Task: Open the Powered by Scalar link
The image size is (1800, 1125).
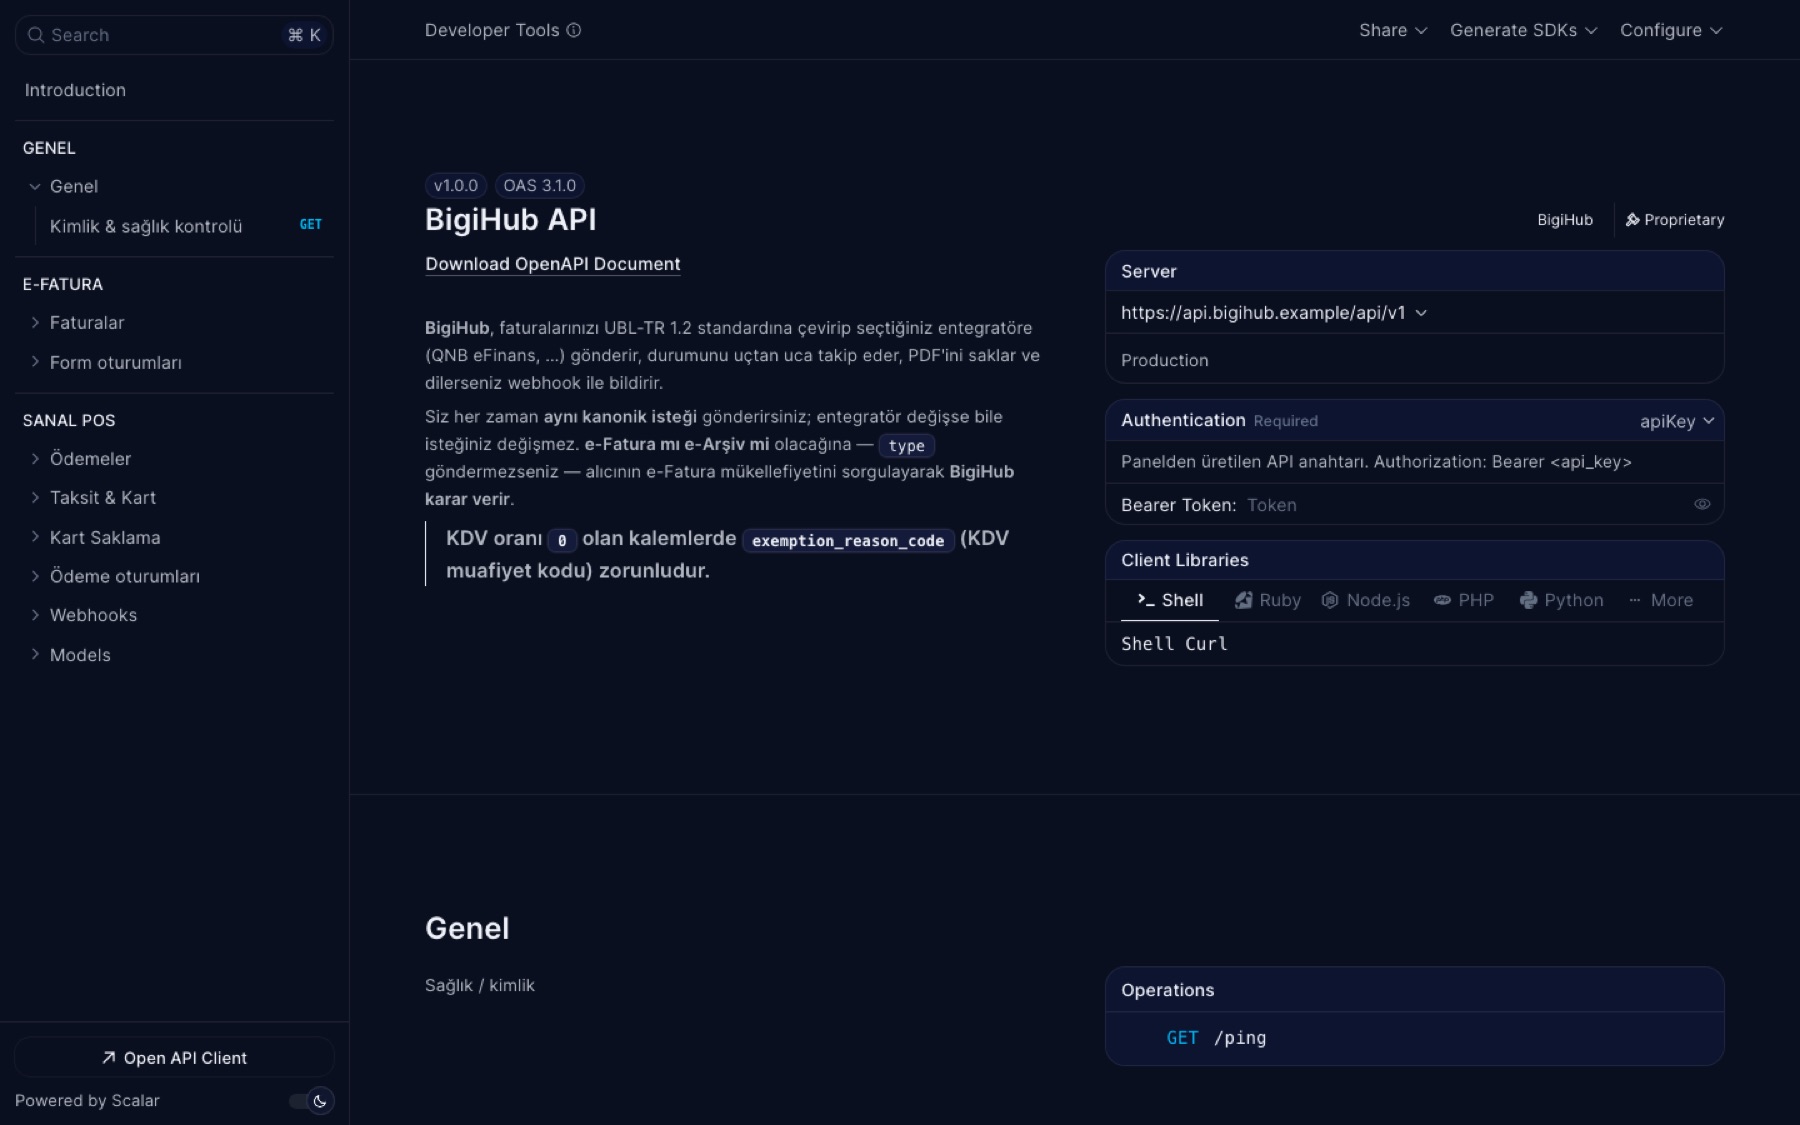Action: tap(87, 1101)
